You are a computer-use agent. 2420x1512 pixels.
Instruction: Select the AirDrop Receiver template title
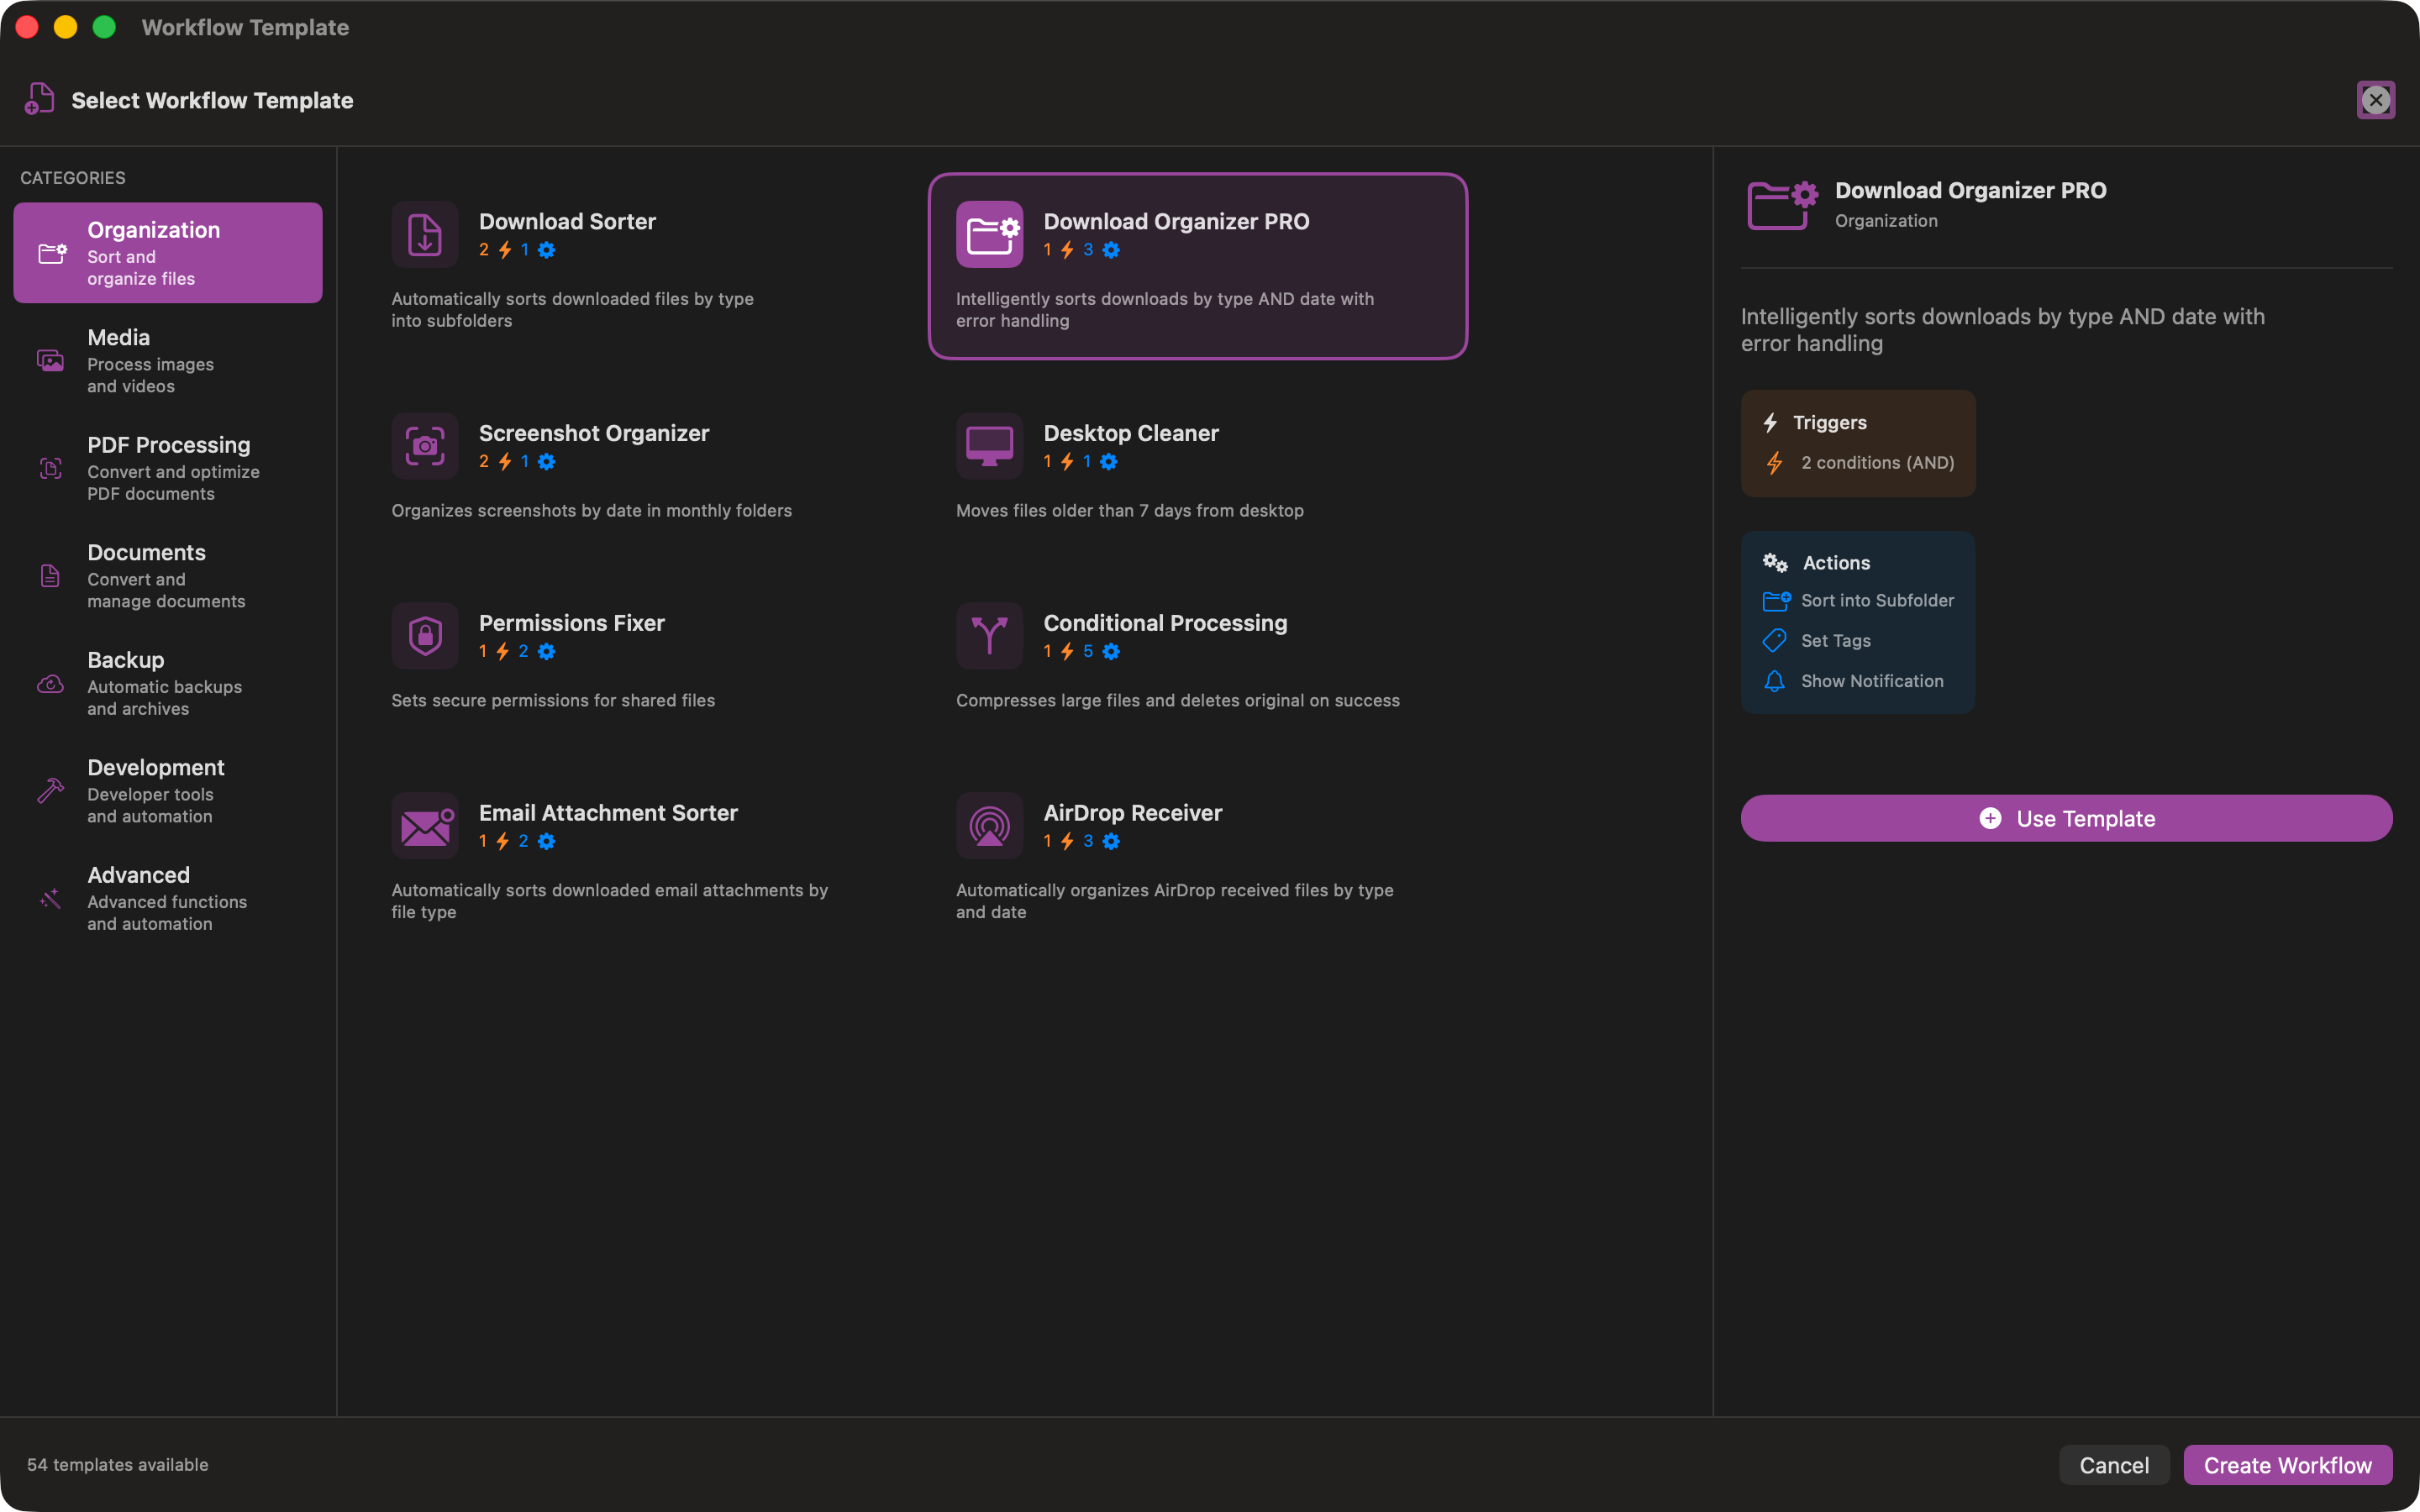(x=1133, y=813)
